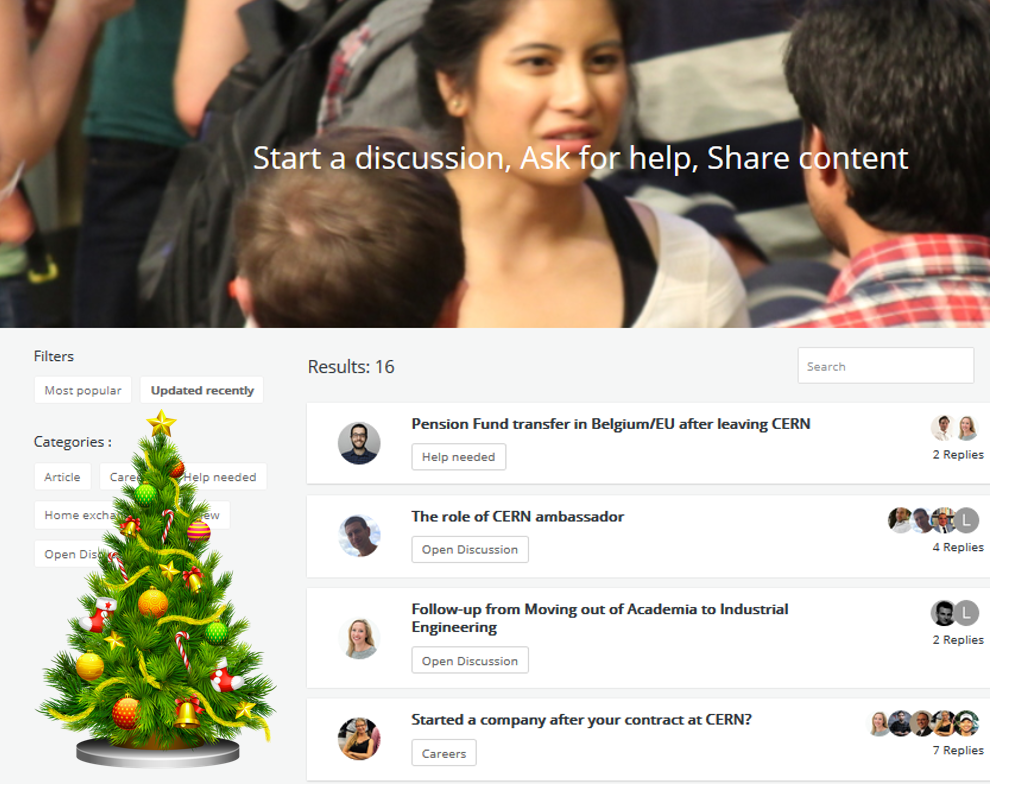Click replier avatars on Pension Fund post

955,428
